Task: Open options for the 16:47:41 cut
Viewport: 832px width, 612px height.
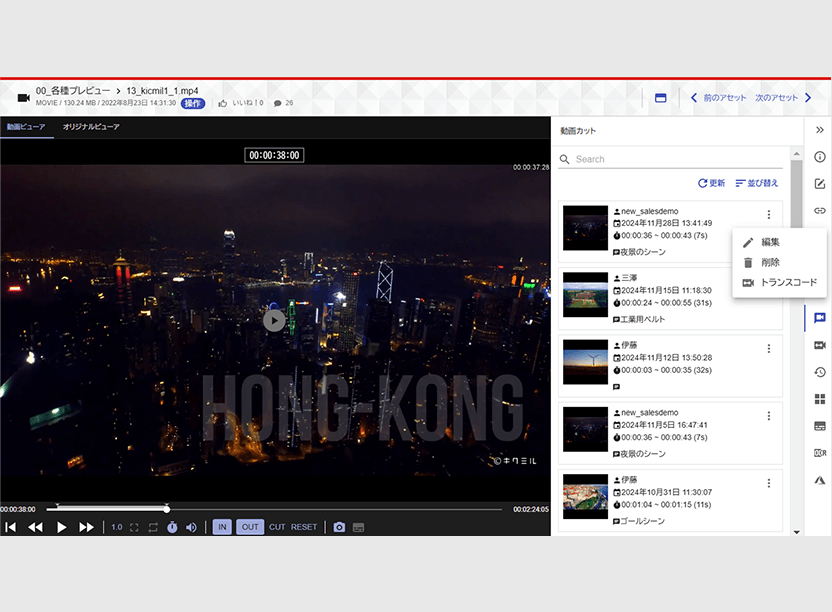Action: (x=768, y=416)
